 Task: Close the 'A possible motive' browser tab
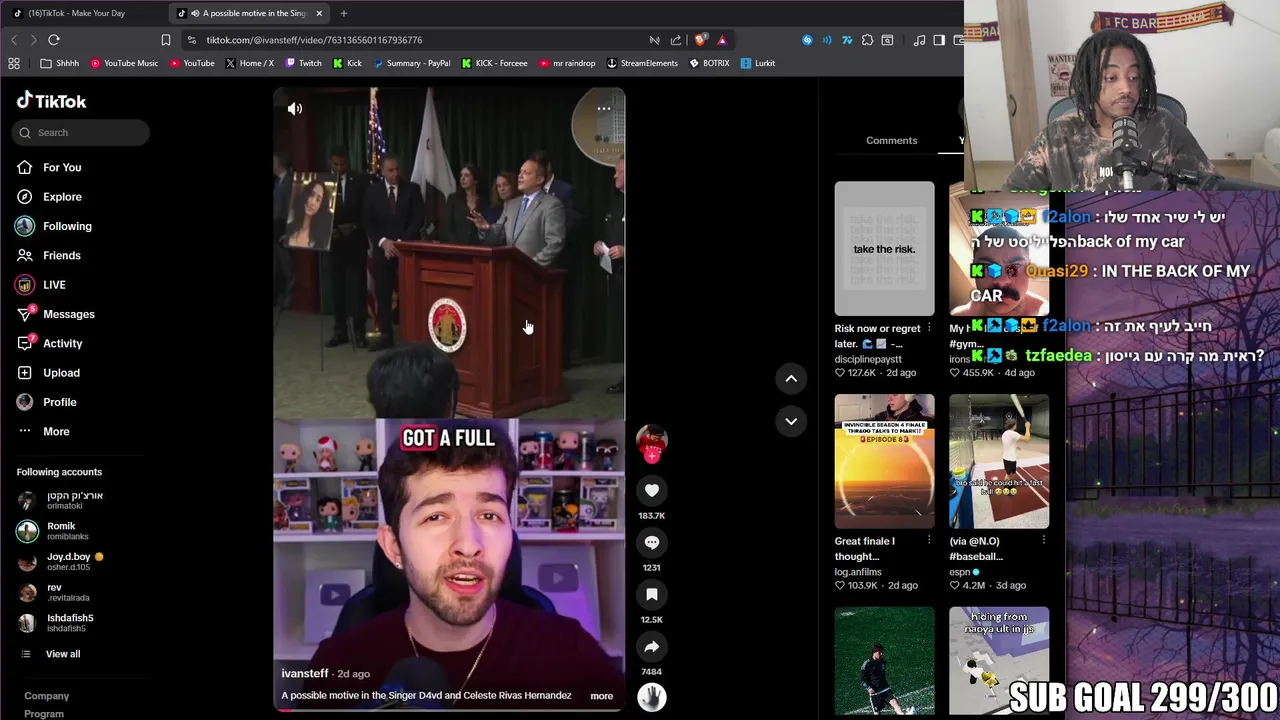319,13
